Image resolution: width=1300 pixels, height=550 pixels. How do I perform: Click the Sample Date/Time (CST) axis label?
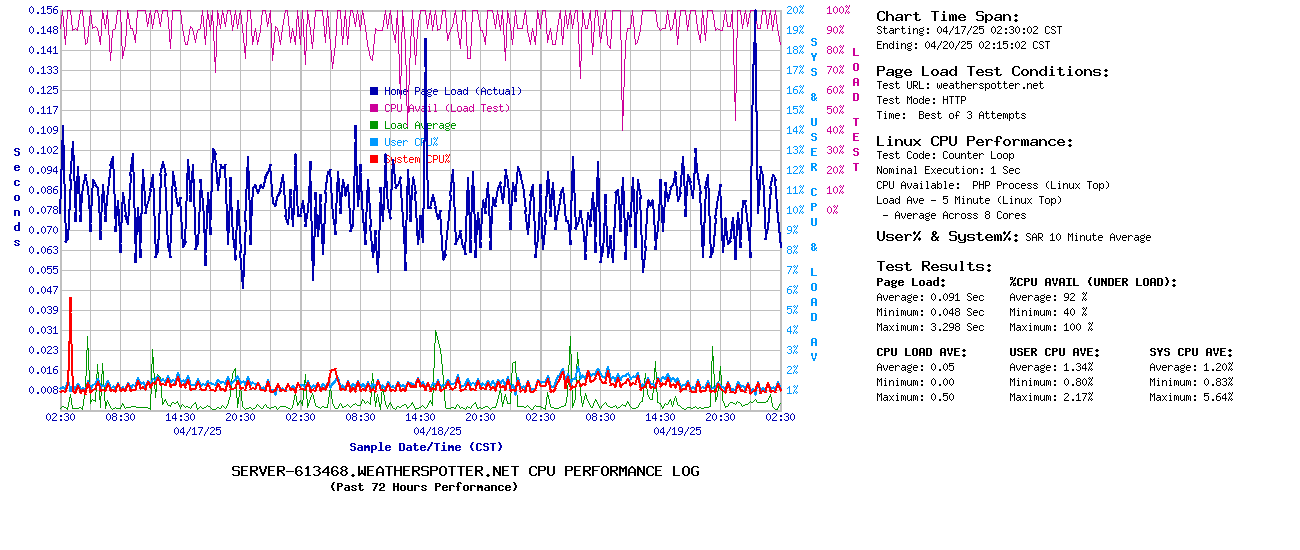pos(425,447)
